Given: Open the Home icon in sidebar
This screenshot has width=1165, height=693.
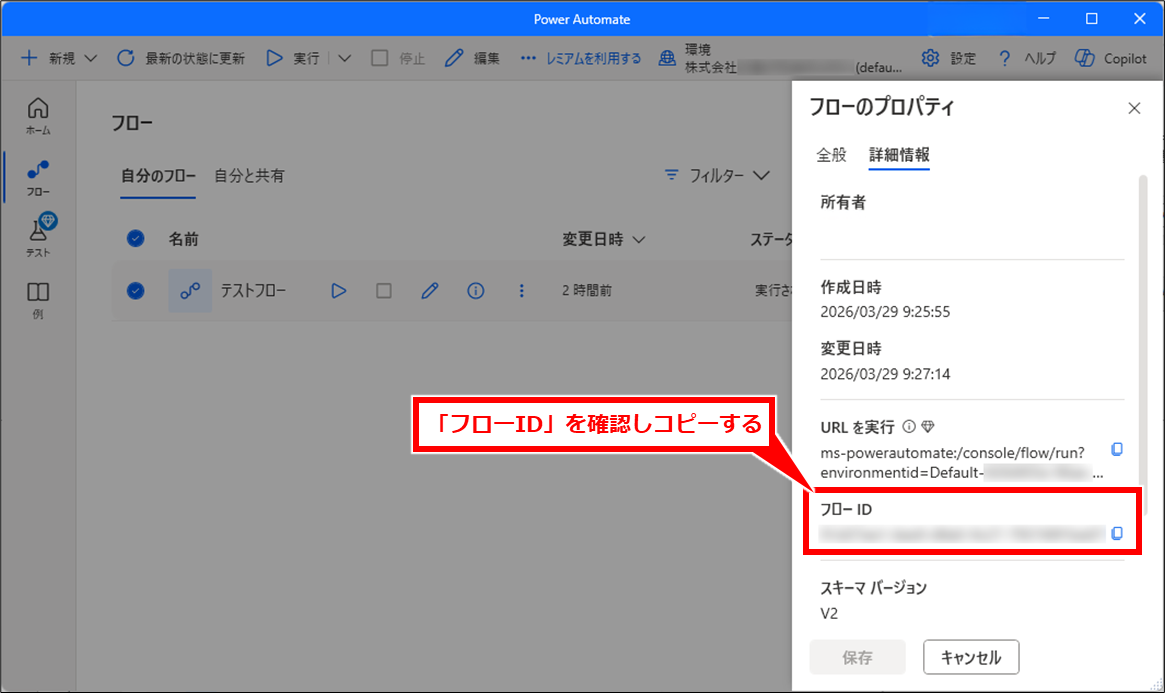Looking at the screenshot, I should 38,115.
